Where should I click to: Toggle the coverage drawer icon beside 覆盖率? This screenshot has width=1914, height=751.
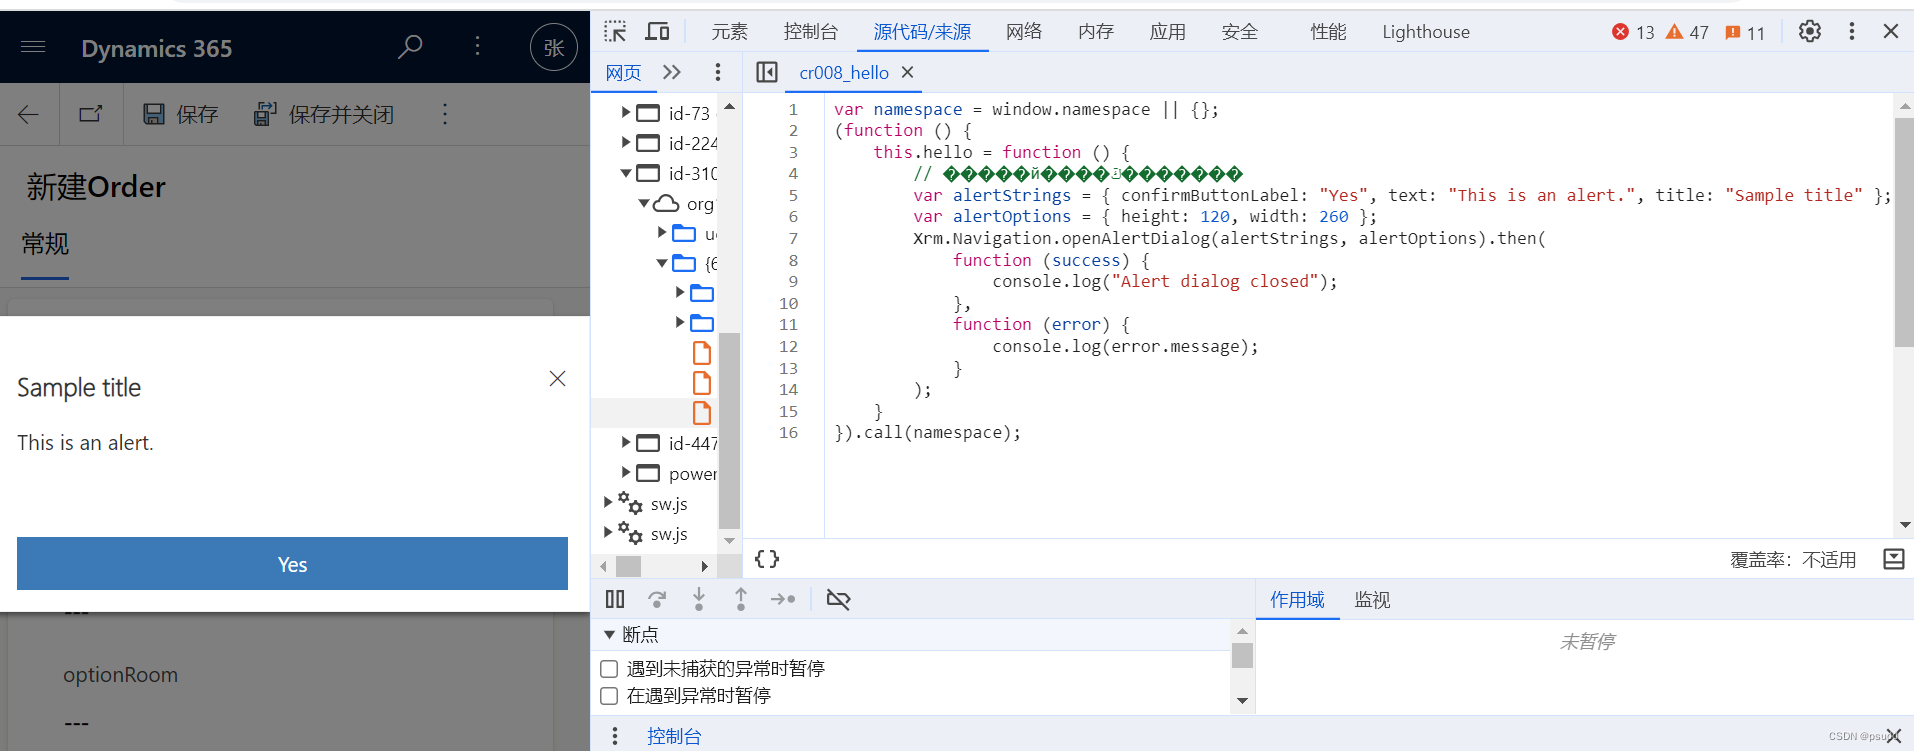(x=1894, y=559)
